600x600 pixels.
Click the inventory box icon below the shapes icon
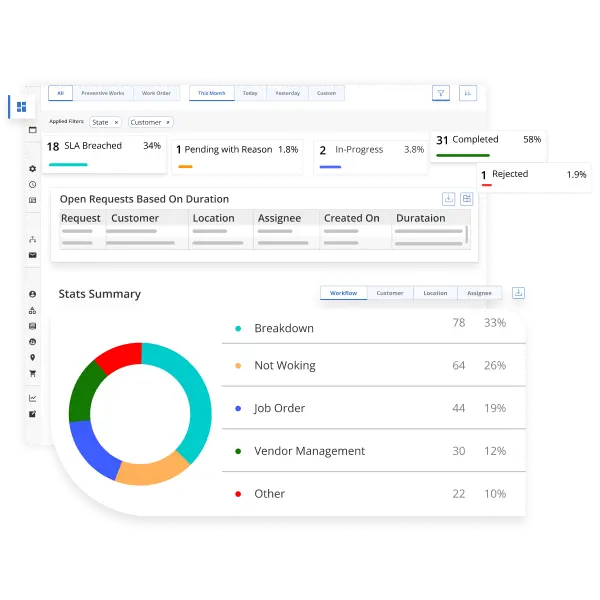click(x=33, y=326)
